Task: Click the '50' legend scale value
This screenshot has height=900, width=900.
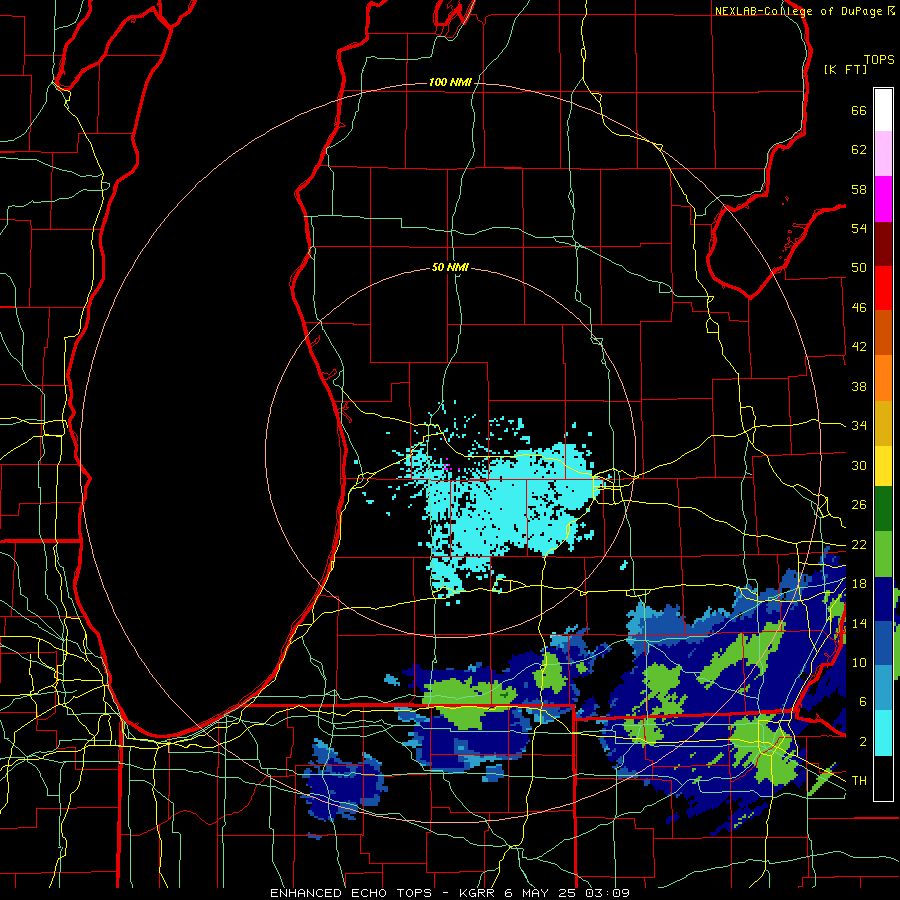Action: (859, 268)
